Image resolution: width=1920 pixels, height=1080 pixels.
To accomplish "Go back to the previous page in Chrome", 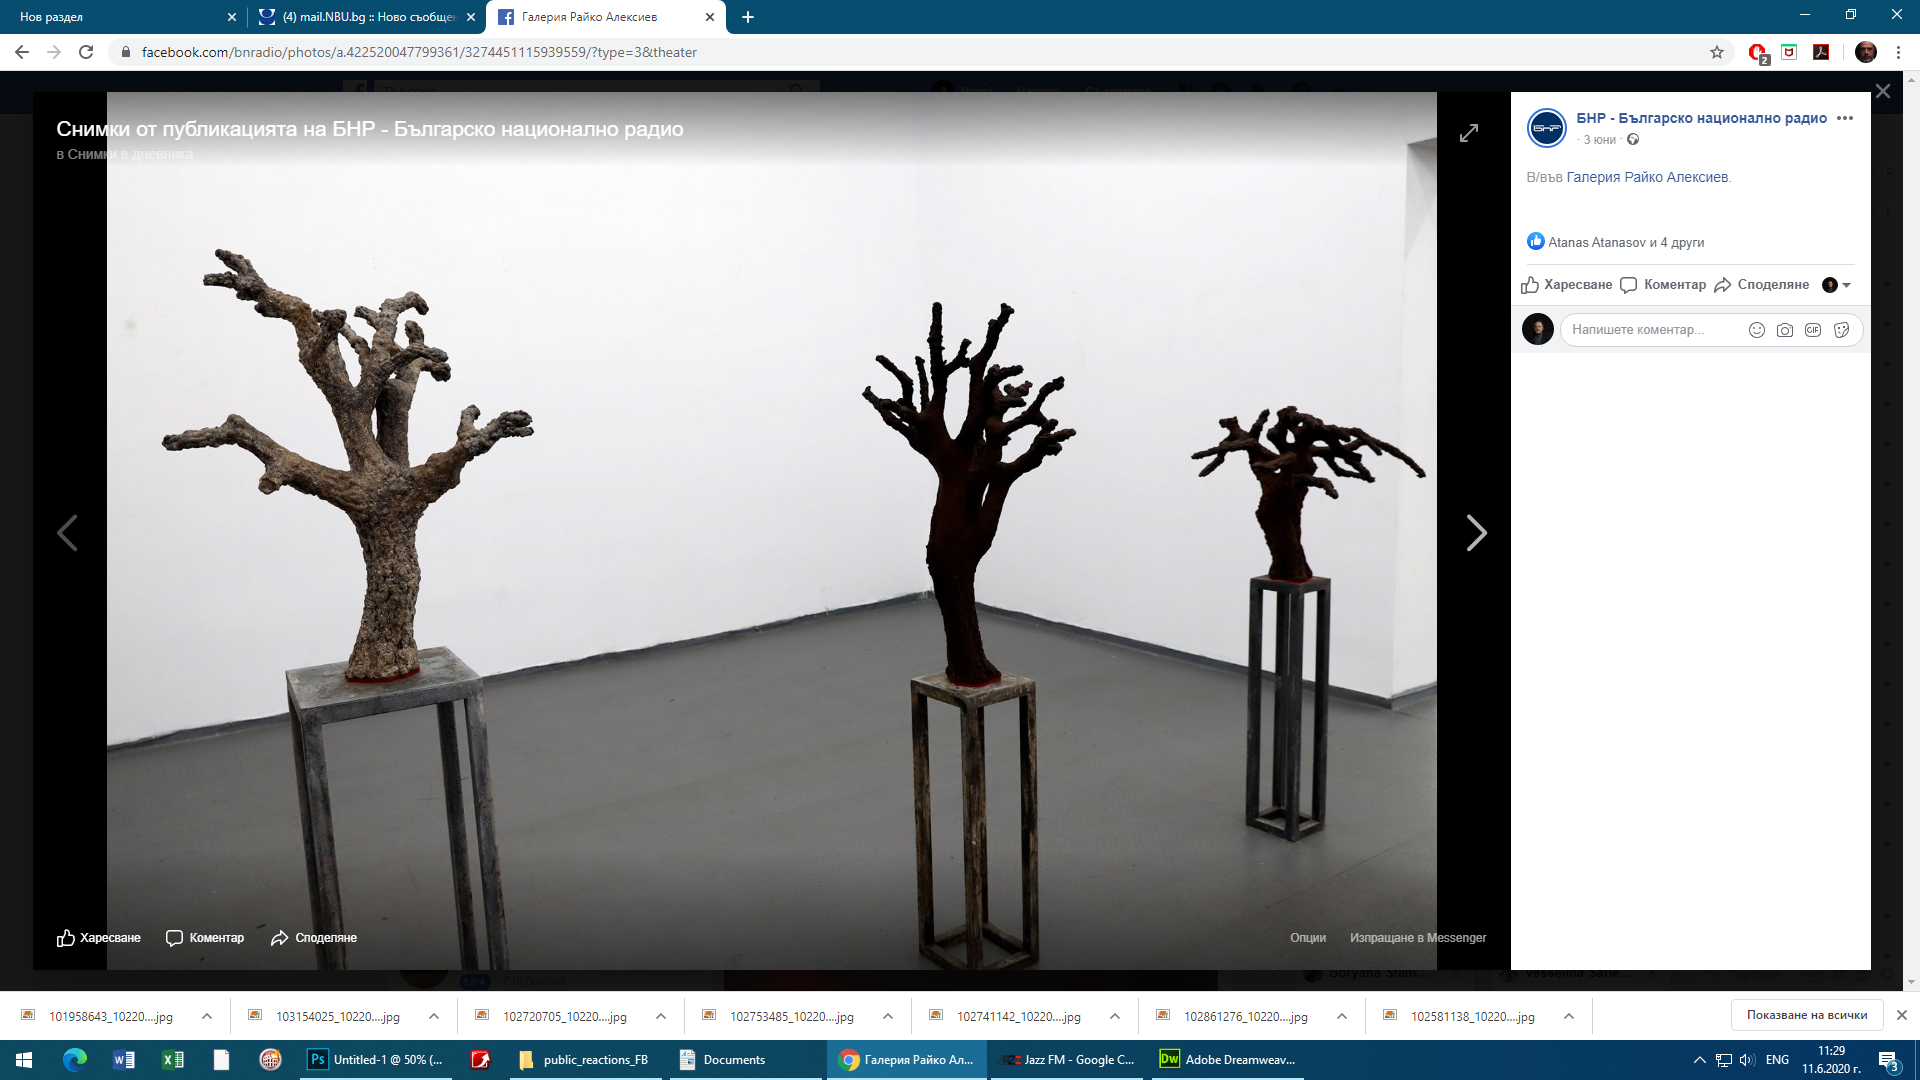I will pos(22,52).
